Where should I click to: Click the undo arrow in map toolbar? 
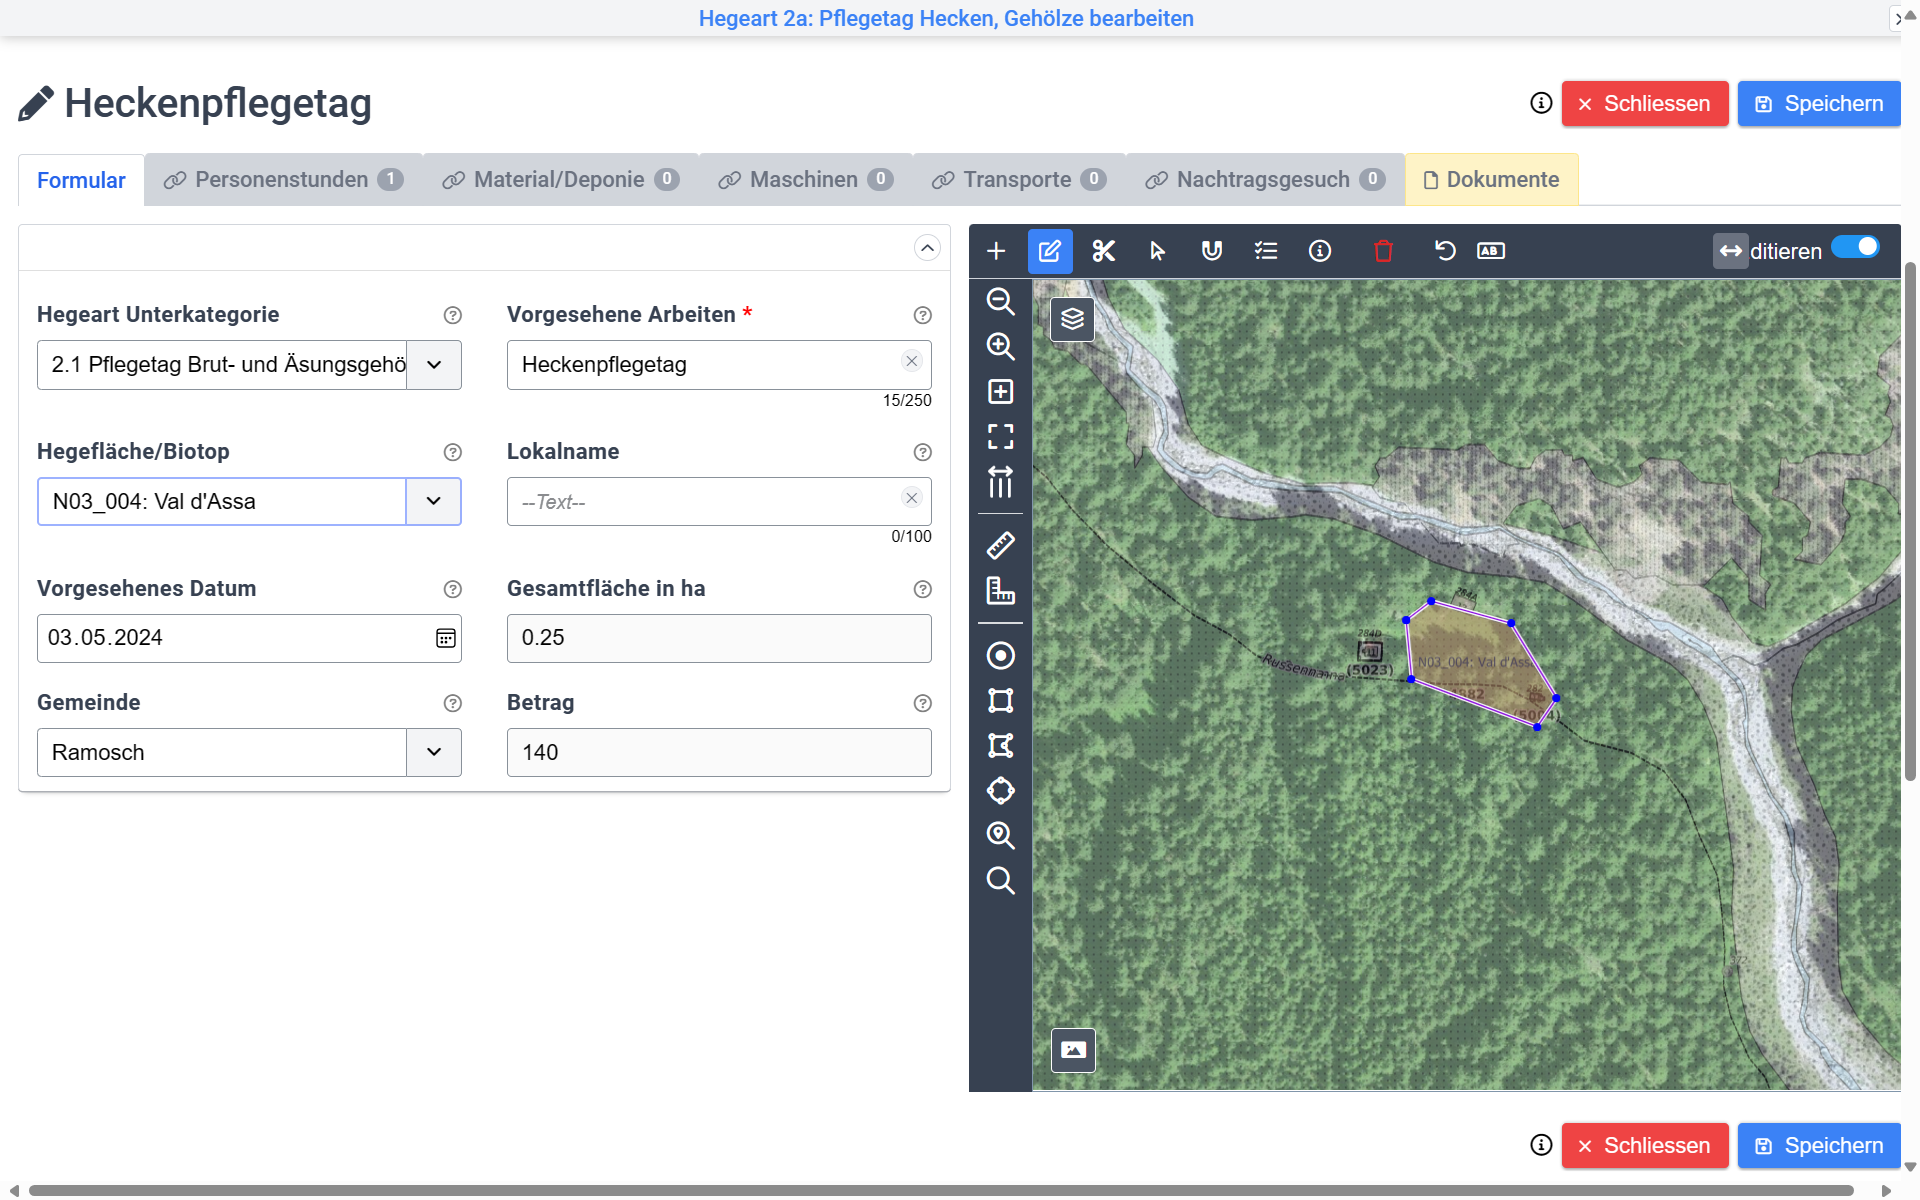(1444, 251)
